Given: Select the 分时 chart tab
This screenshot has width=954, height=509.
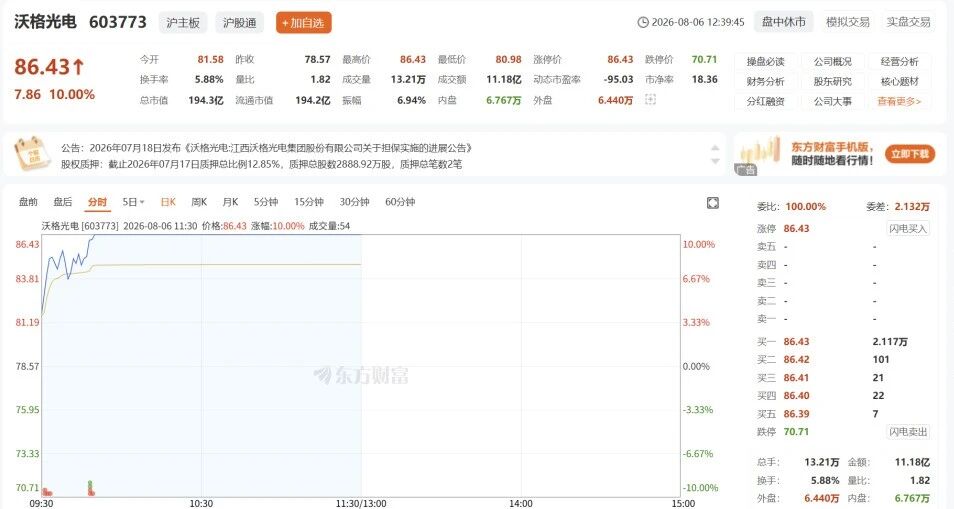Looking at the screenshot, I should tap(97, 202).
